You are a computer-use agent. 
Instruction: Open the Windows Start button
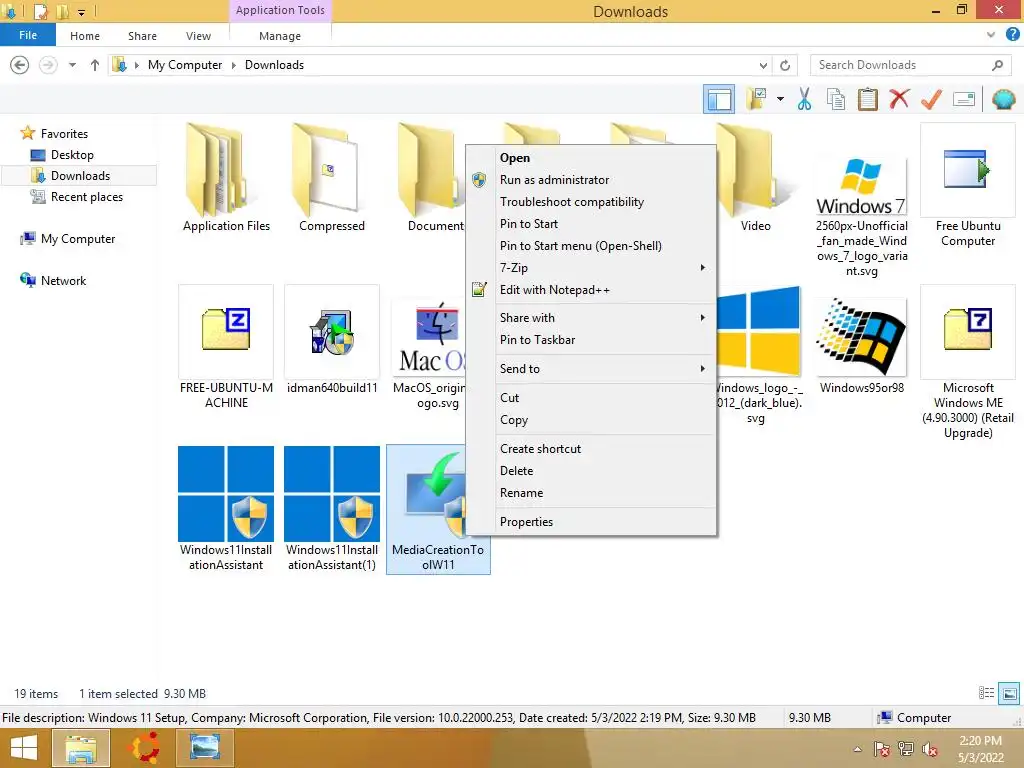click(x=24, y=748)
